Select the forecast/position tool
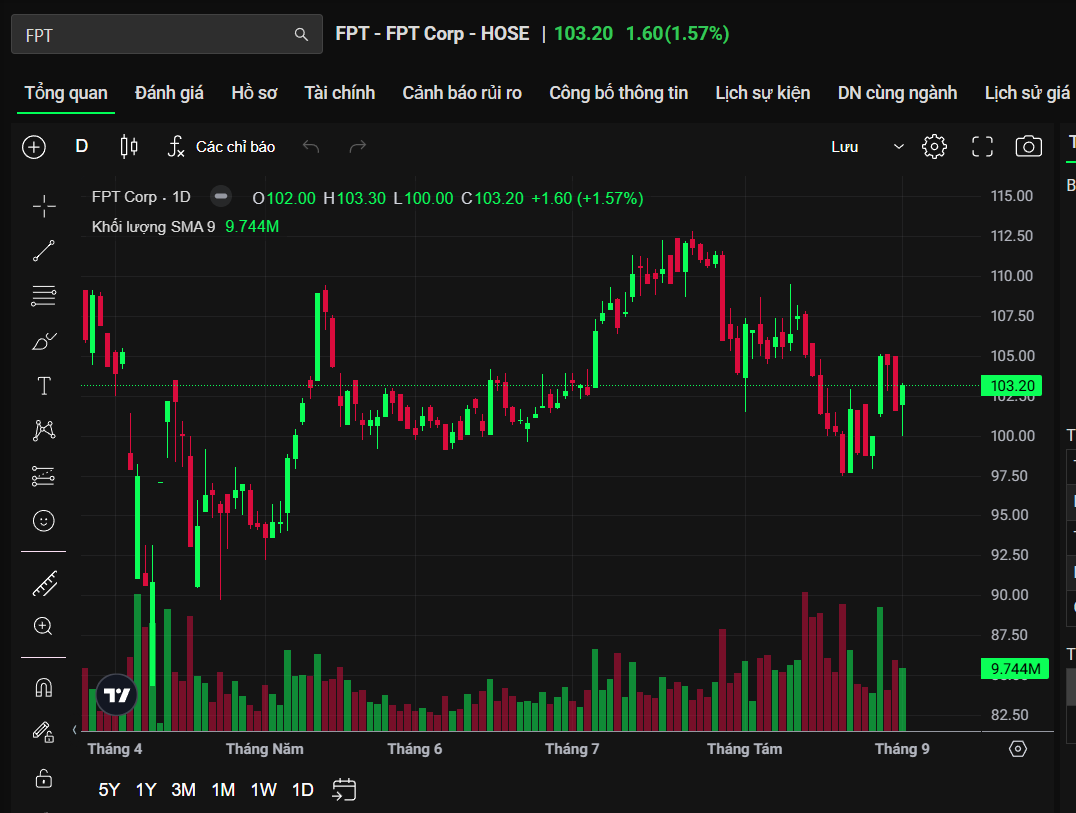Viewport: 1076px width, 813px height. pos(44,475)
